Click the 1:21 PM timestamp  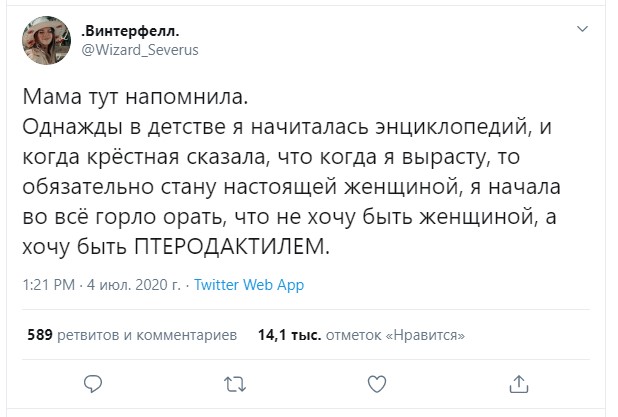coord(47,285)
